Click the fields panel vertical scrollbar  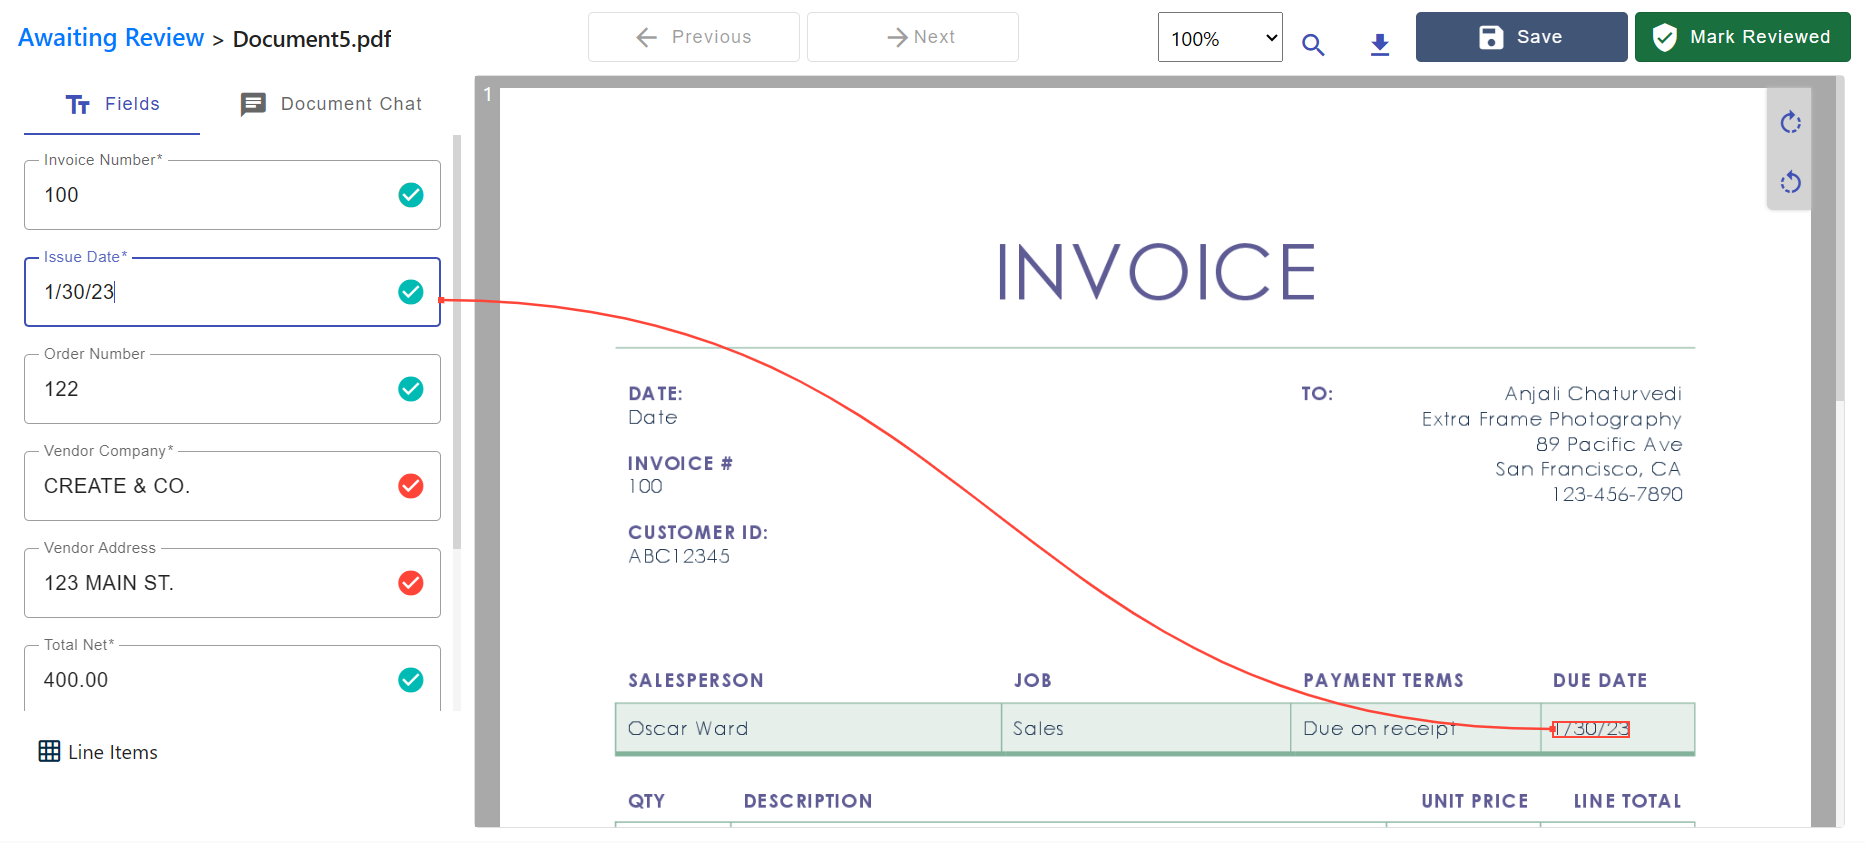coord(457,340)
